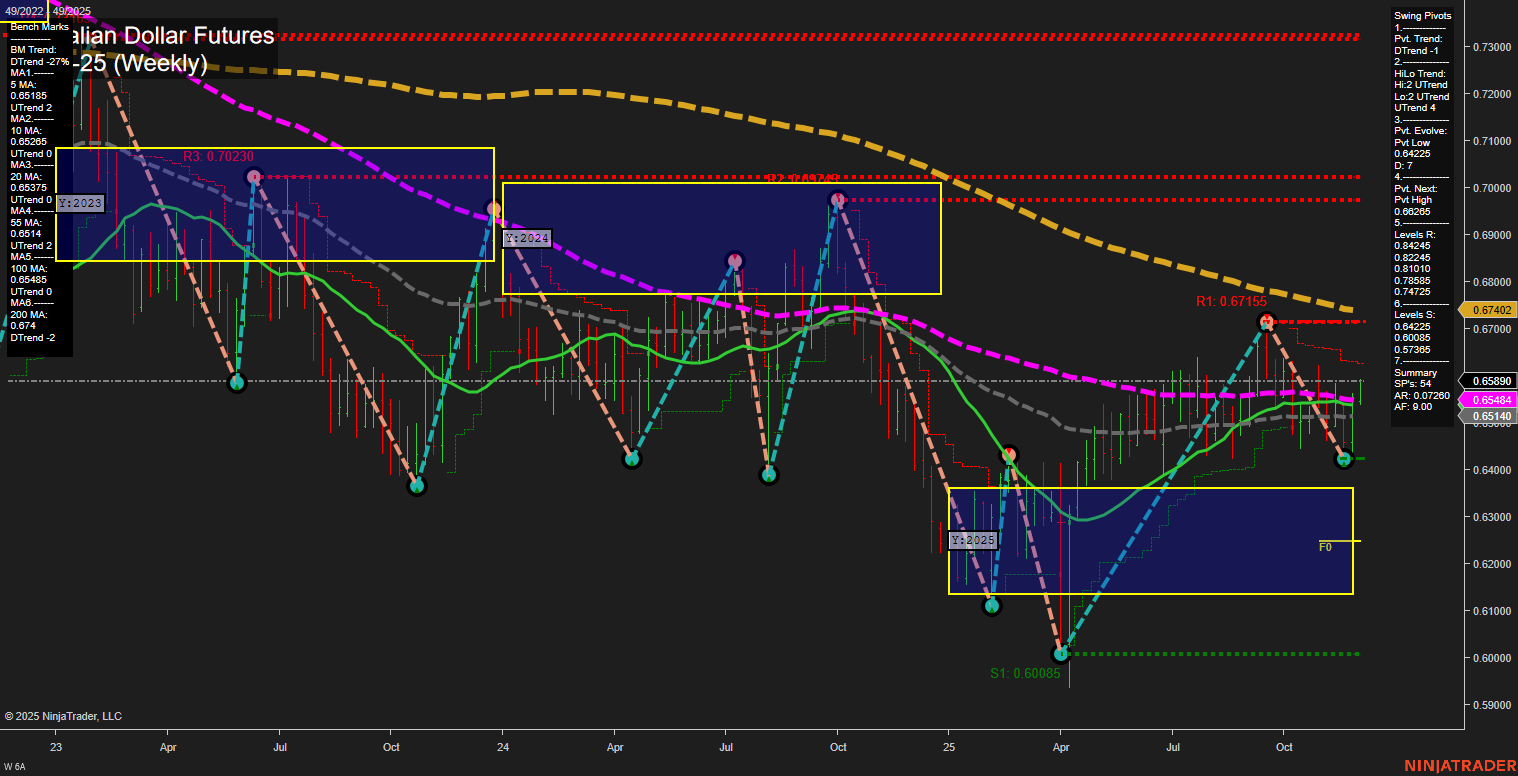The image size is (1518, 776).
Task: Click the swing low pivot at S1 0.60085
Action: [x=1061, y=654]
